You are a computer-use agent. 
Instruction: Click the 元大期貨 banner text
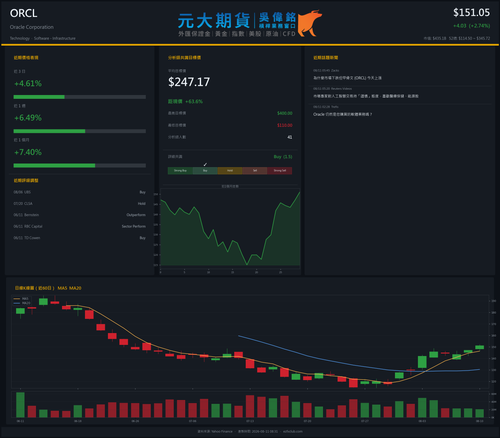pyautogui.click(x=214, y=21)
